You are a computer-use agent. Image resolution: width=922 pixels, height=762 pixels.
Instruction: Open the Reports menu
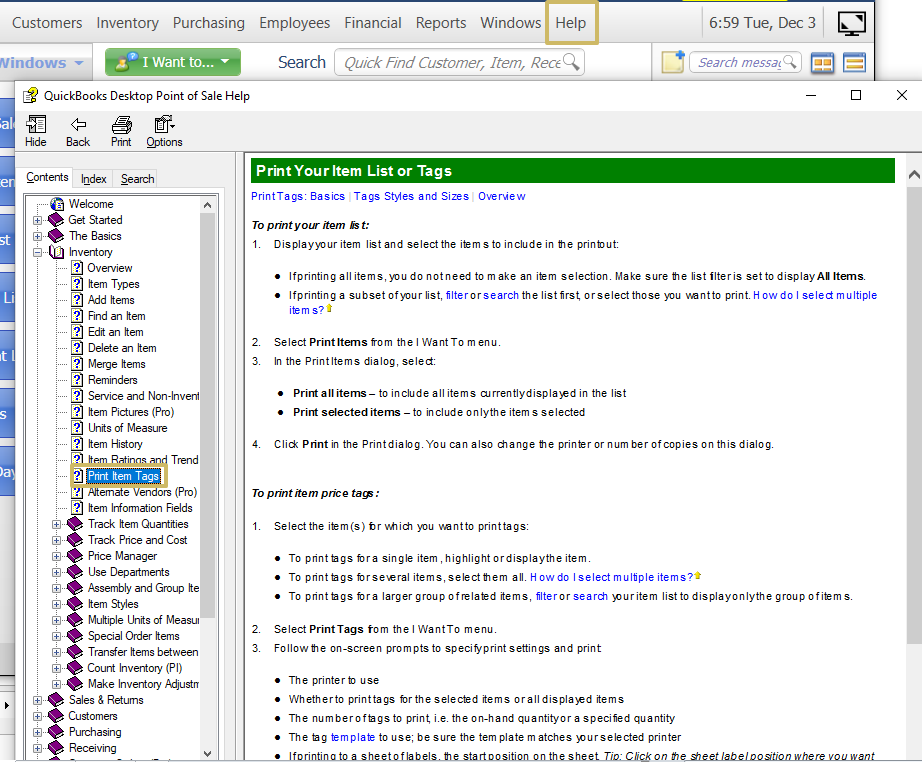point(440,22)
